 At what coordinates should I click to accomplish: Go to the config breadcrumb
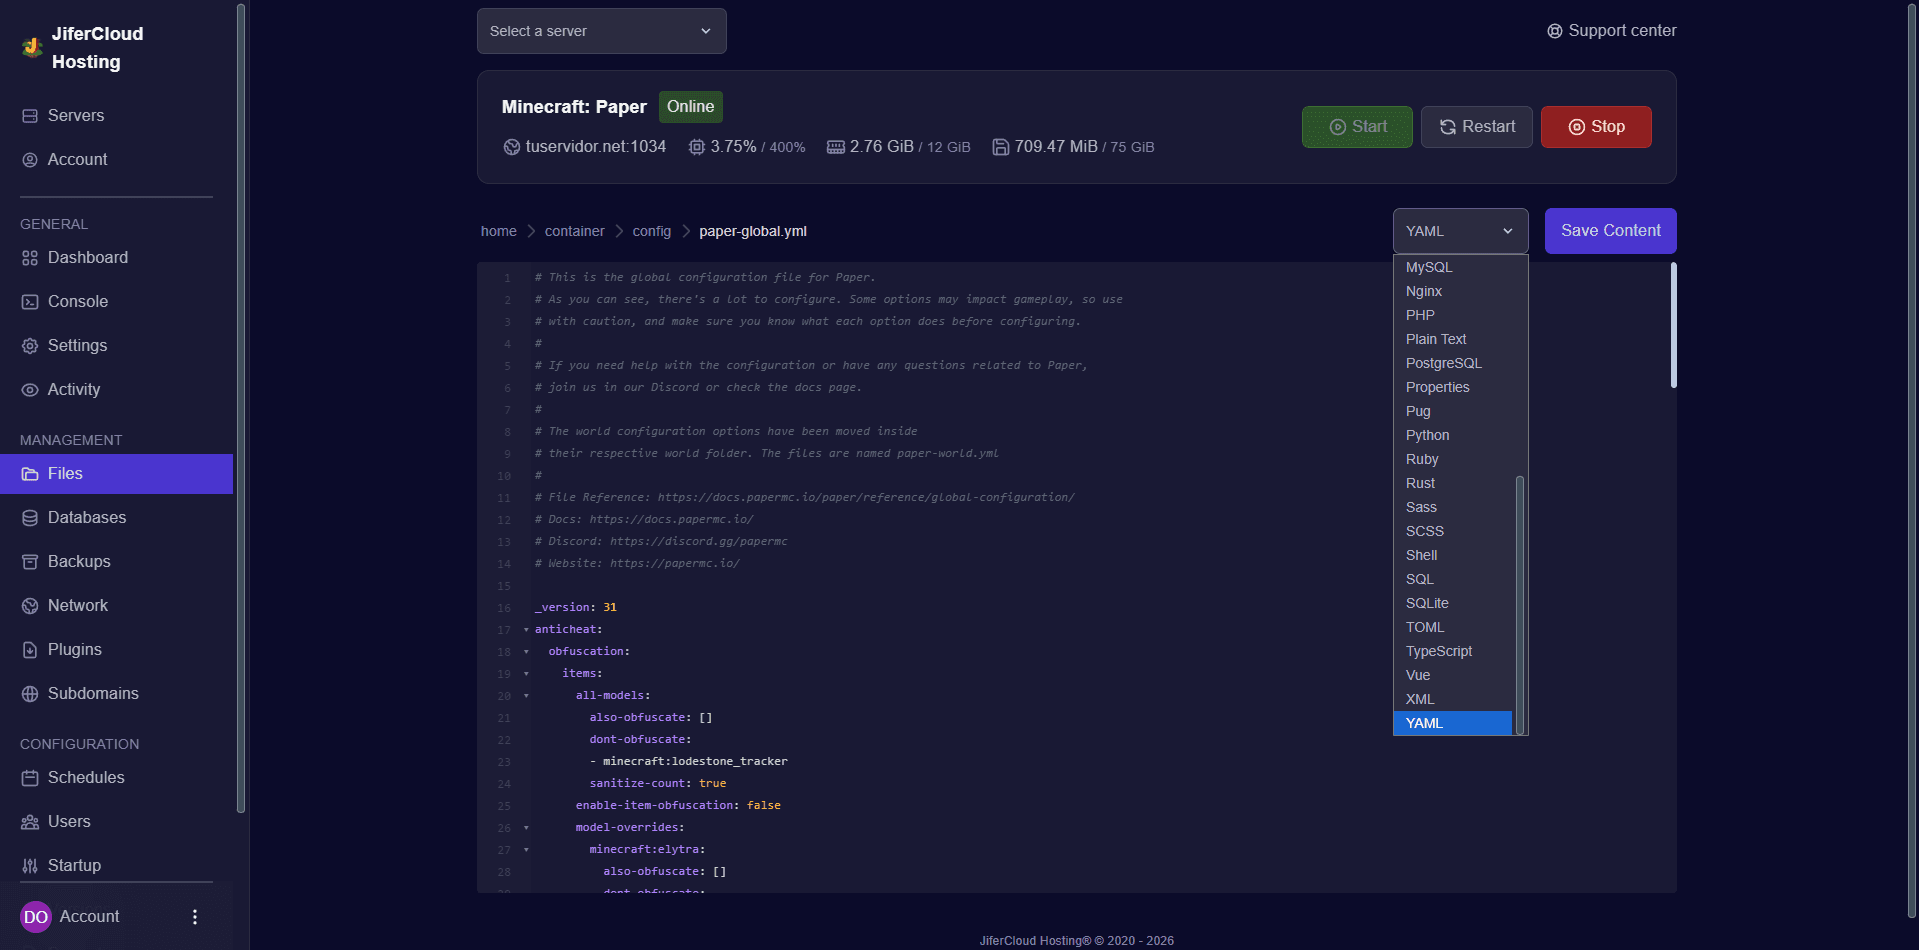point(652,231)
